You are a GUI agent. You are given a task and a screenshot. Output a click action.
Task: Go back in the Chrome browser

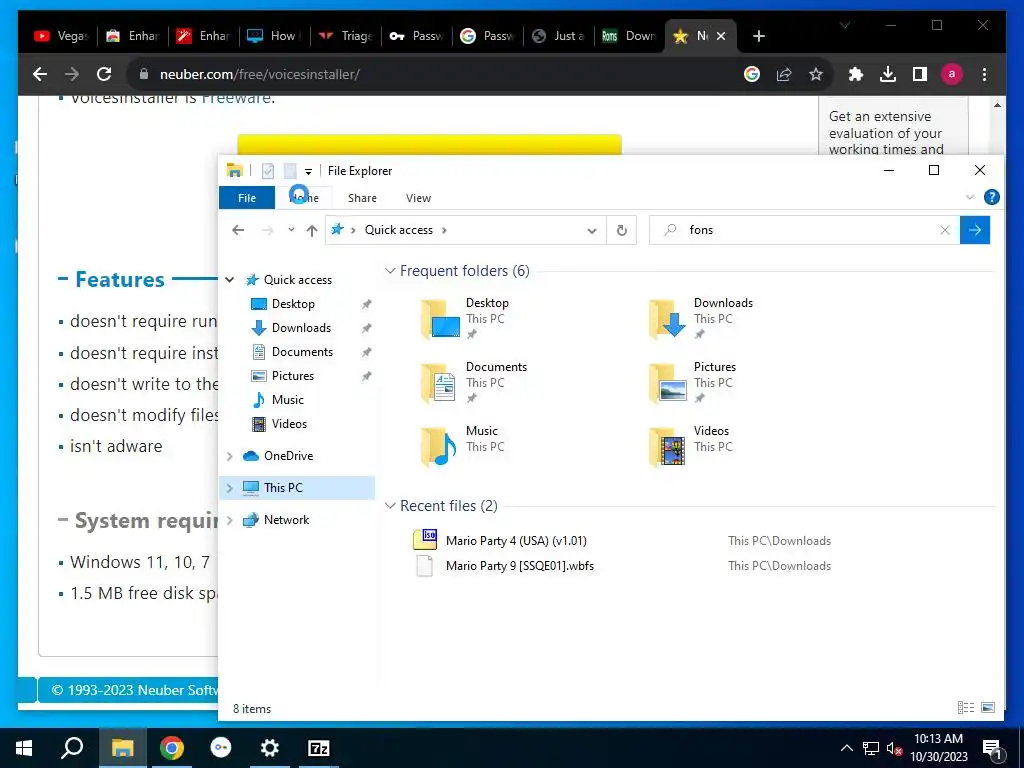40,74
